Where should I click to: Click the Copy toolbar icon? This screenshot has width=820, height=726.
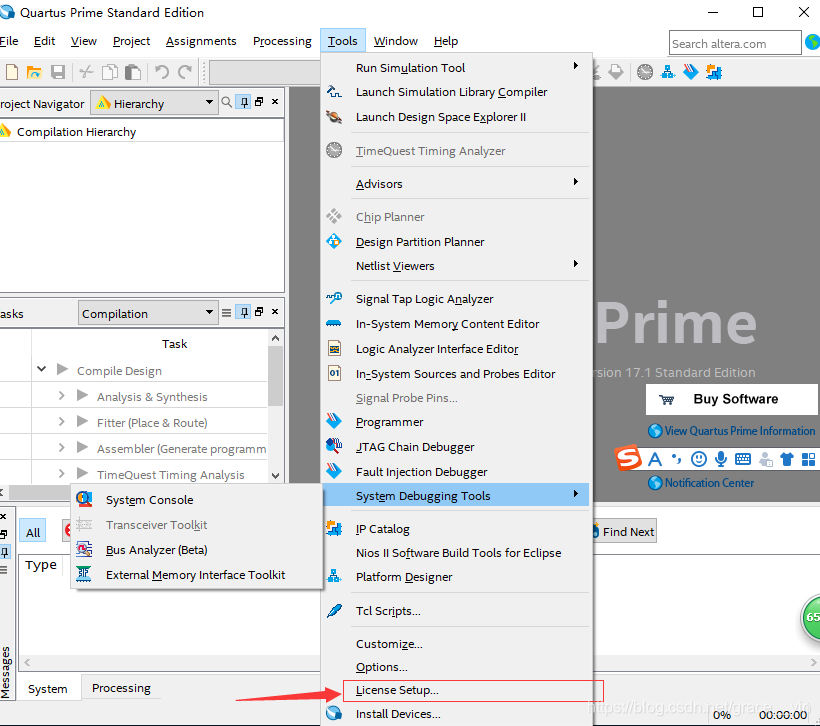pyautogui.click(x=109, y=72)
